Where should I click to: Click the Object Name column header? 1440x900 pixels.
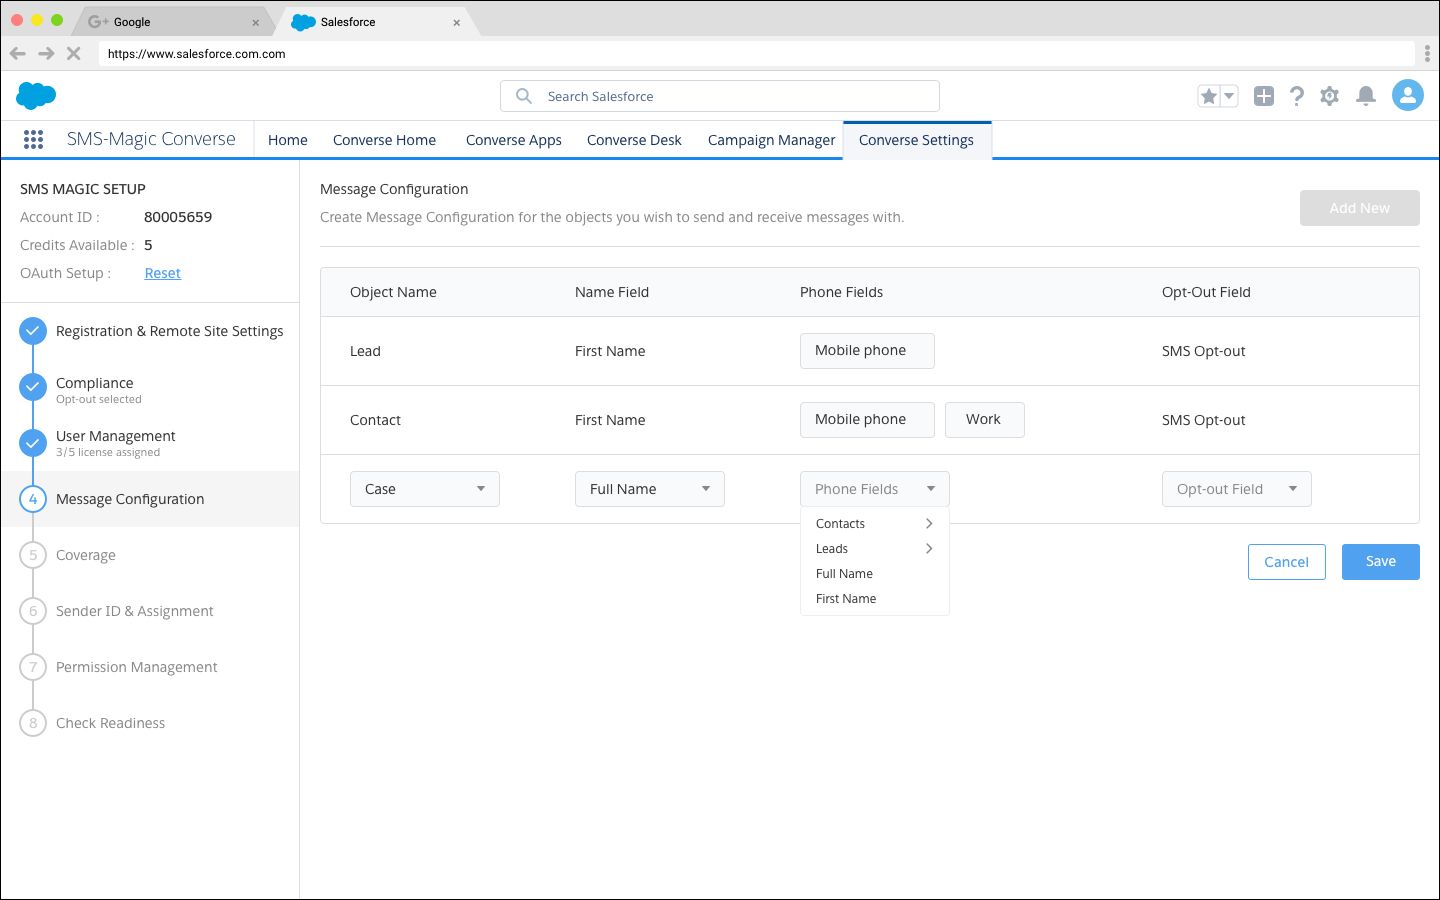tap(393, 292)
